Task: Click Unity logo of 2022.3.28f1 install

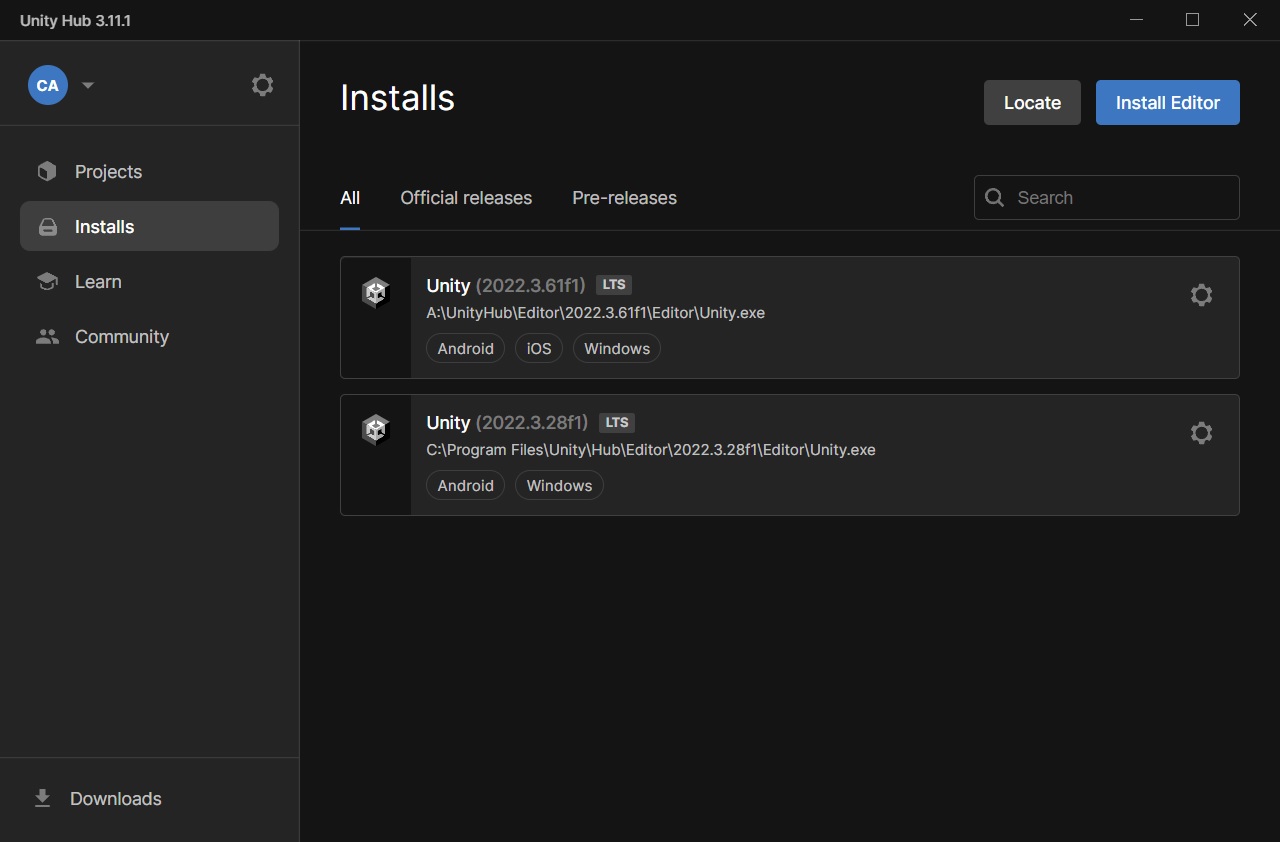Action: coord(375,430)
